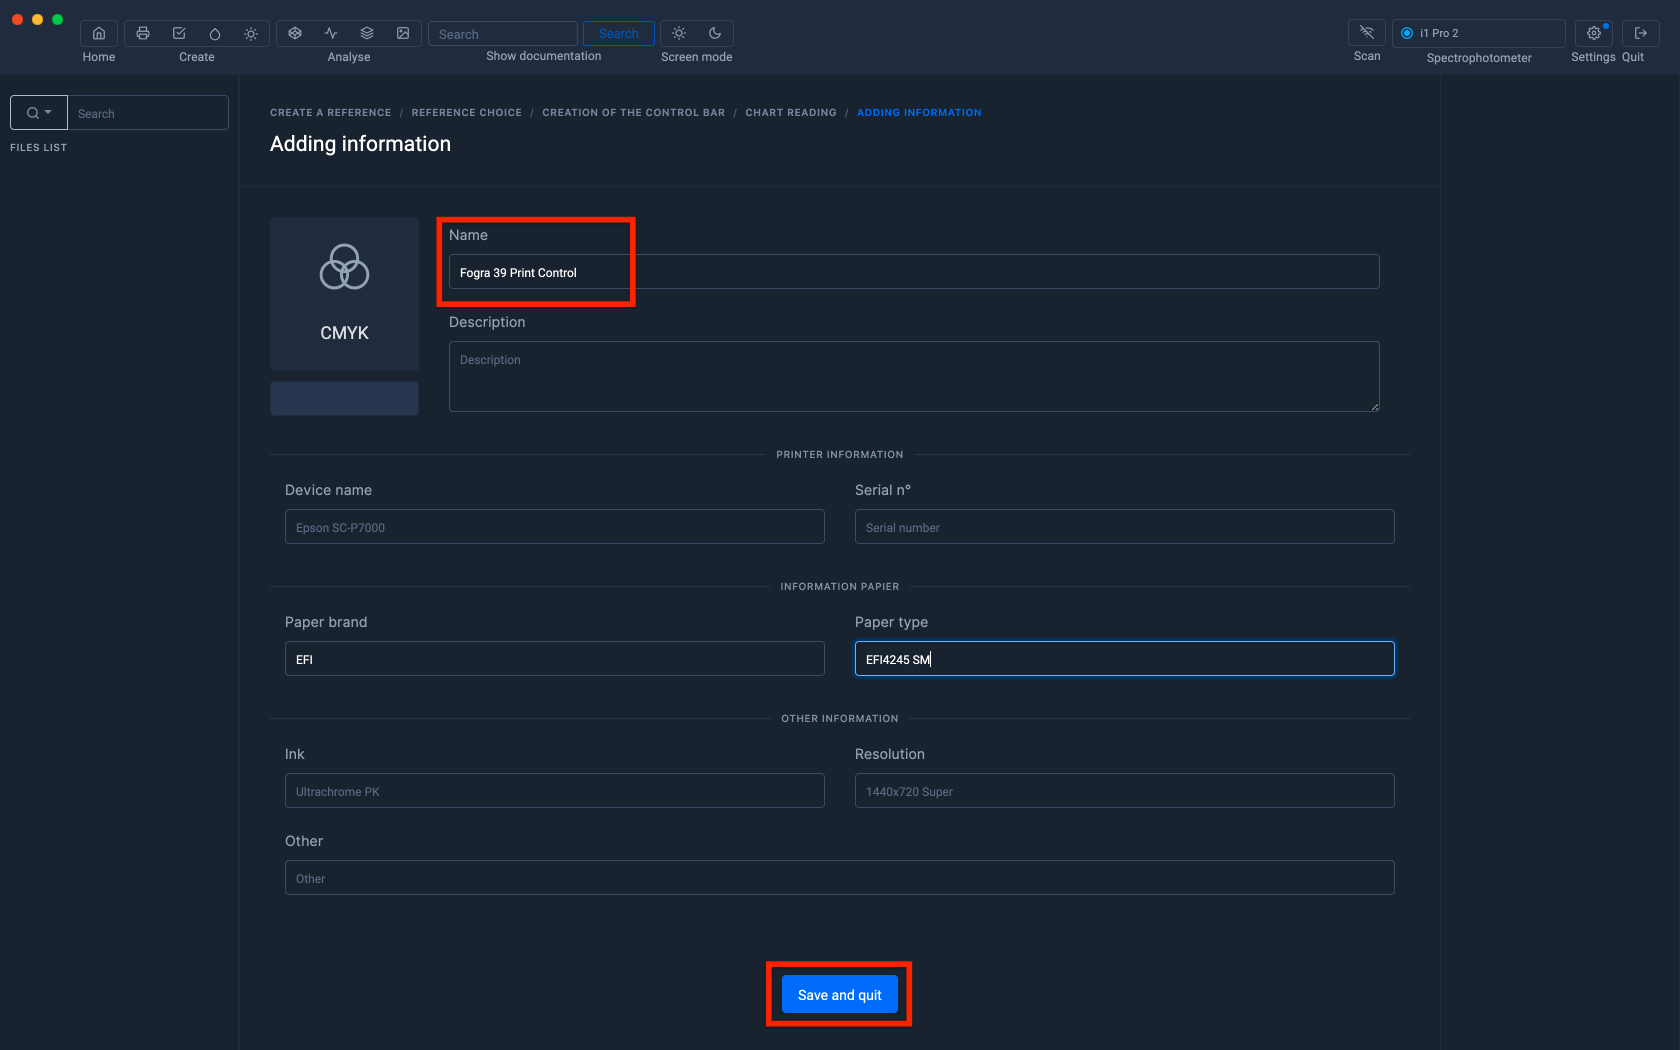Go to Creation of the Control Bar breadcrumb
1680x1050 pixels.
633,113
